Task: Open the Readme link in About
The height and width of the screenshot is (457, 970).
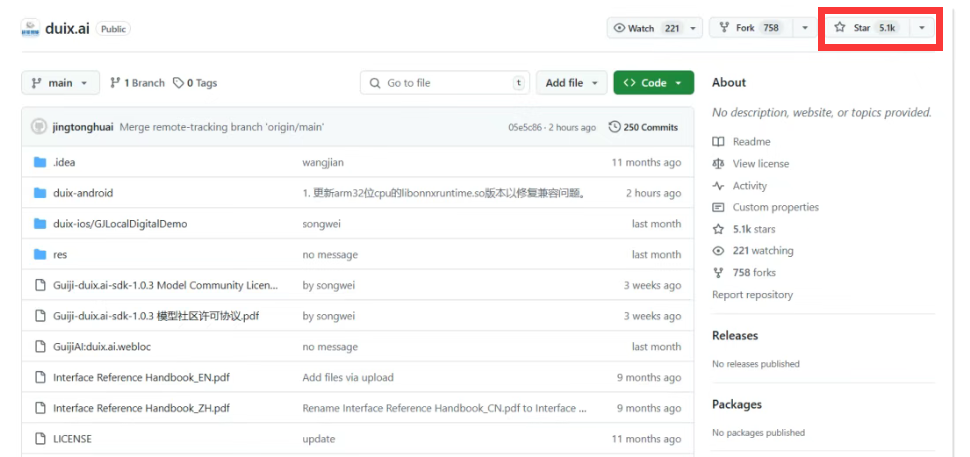Action: pos(751,142)
